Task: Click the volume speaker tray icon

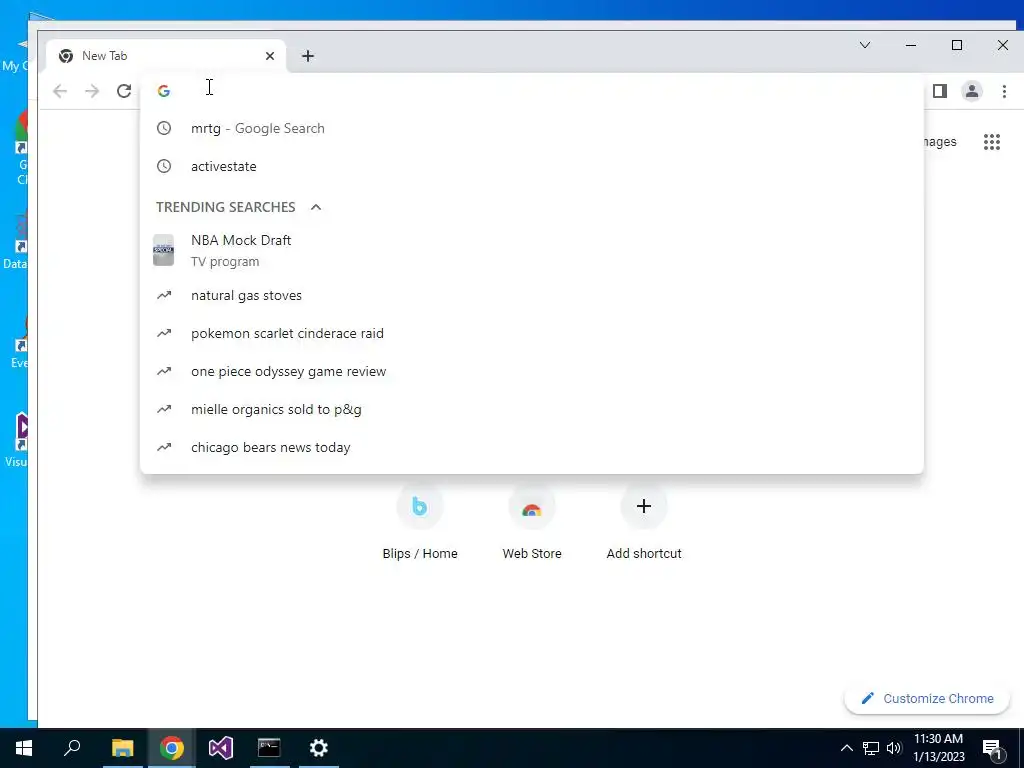Action: pyautogui.click(x=894, y=748)
